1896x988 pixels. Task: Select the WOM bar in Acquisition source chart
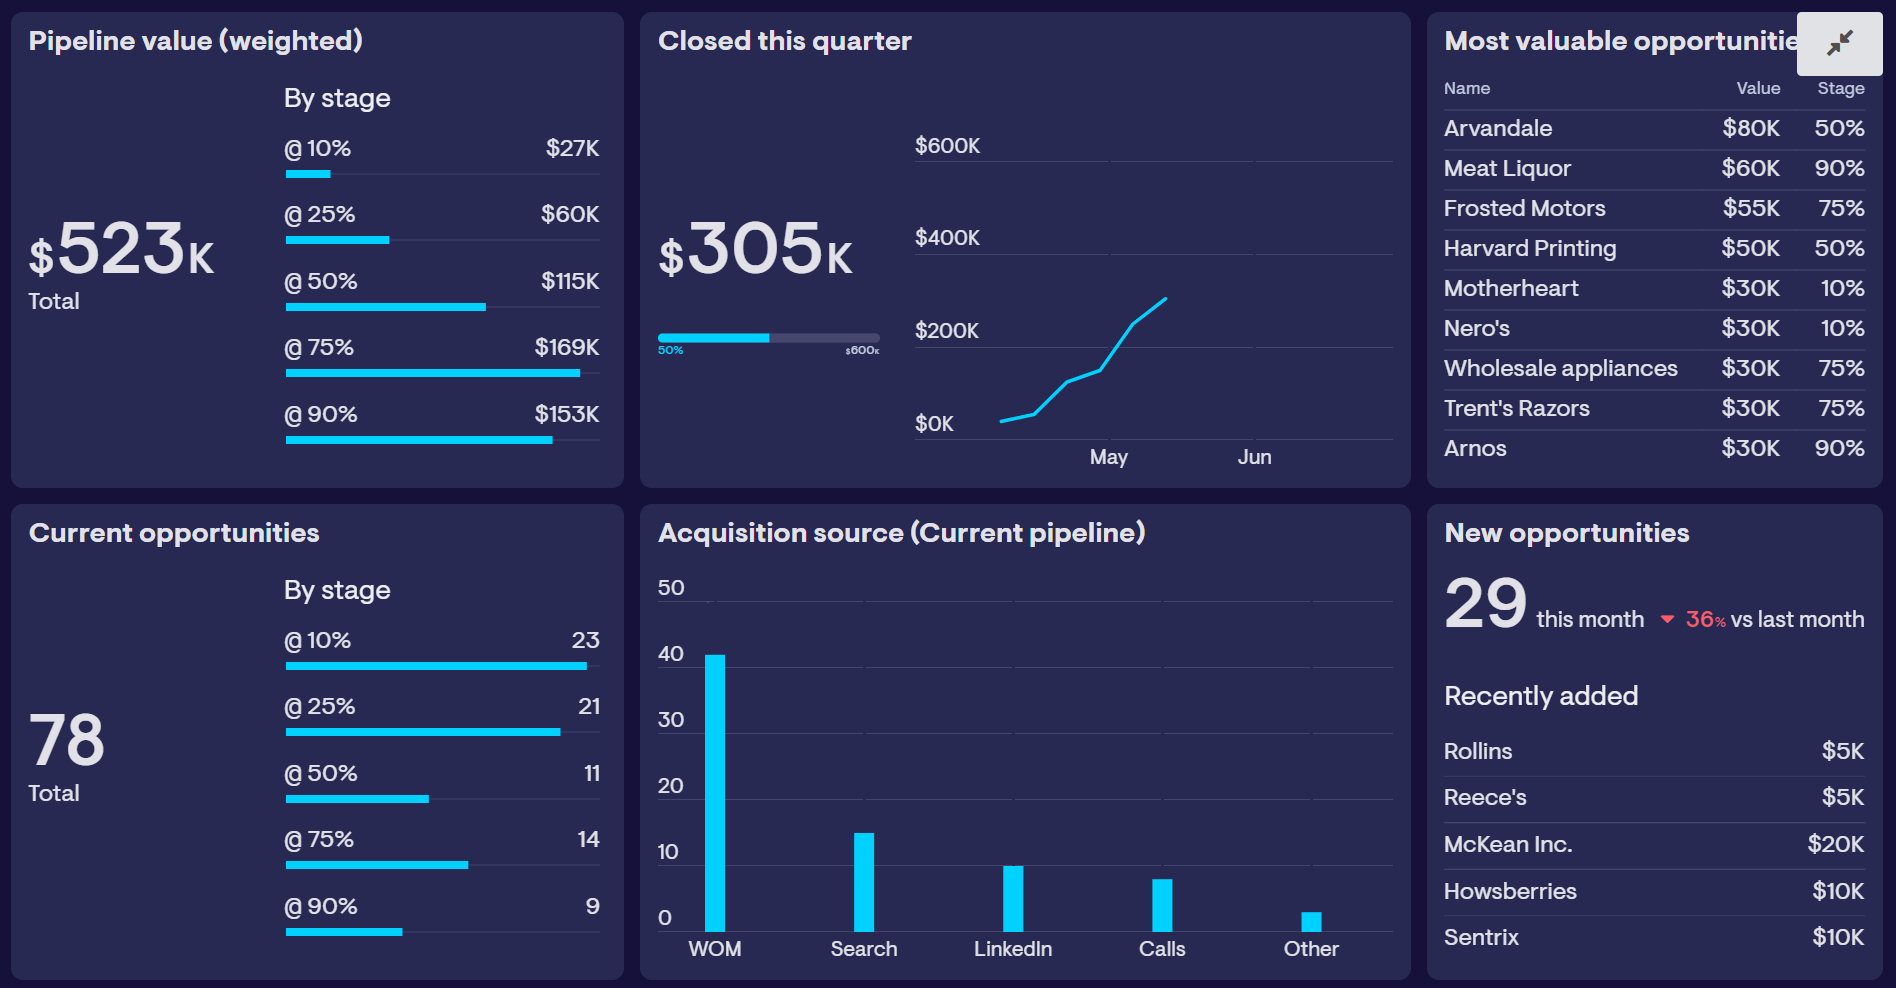[x=715, y=790]
